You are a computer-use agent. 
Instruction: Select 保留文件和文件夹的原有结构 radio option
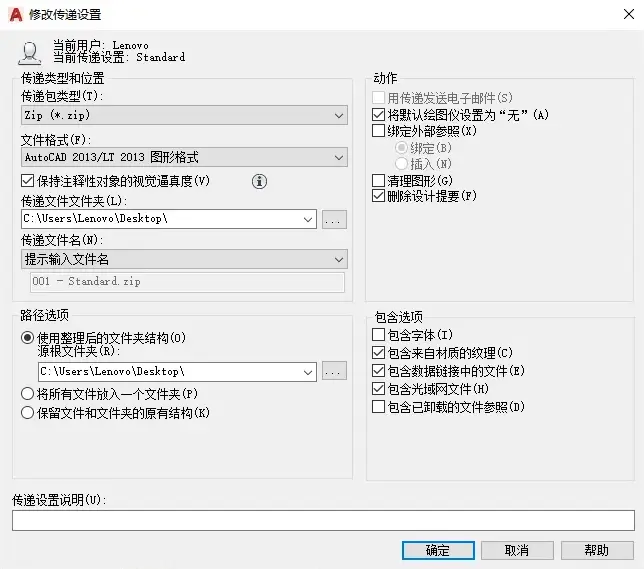tap(28, 412)
